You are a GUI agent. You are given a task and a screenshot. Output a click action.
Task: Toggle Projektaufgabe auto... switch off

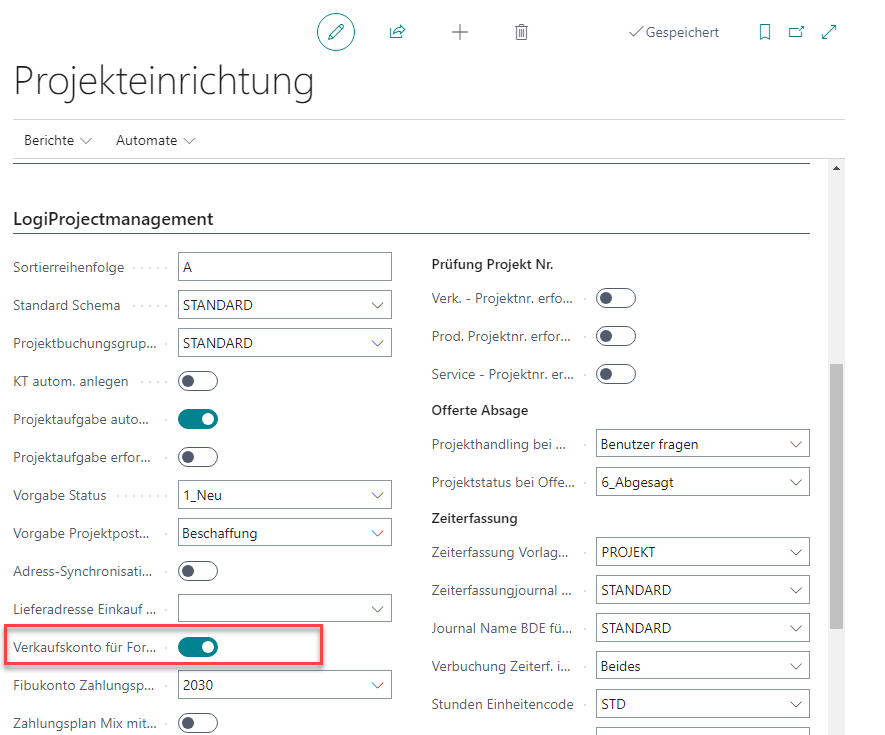(x=198, y=419)
